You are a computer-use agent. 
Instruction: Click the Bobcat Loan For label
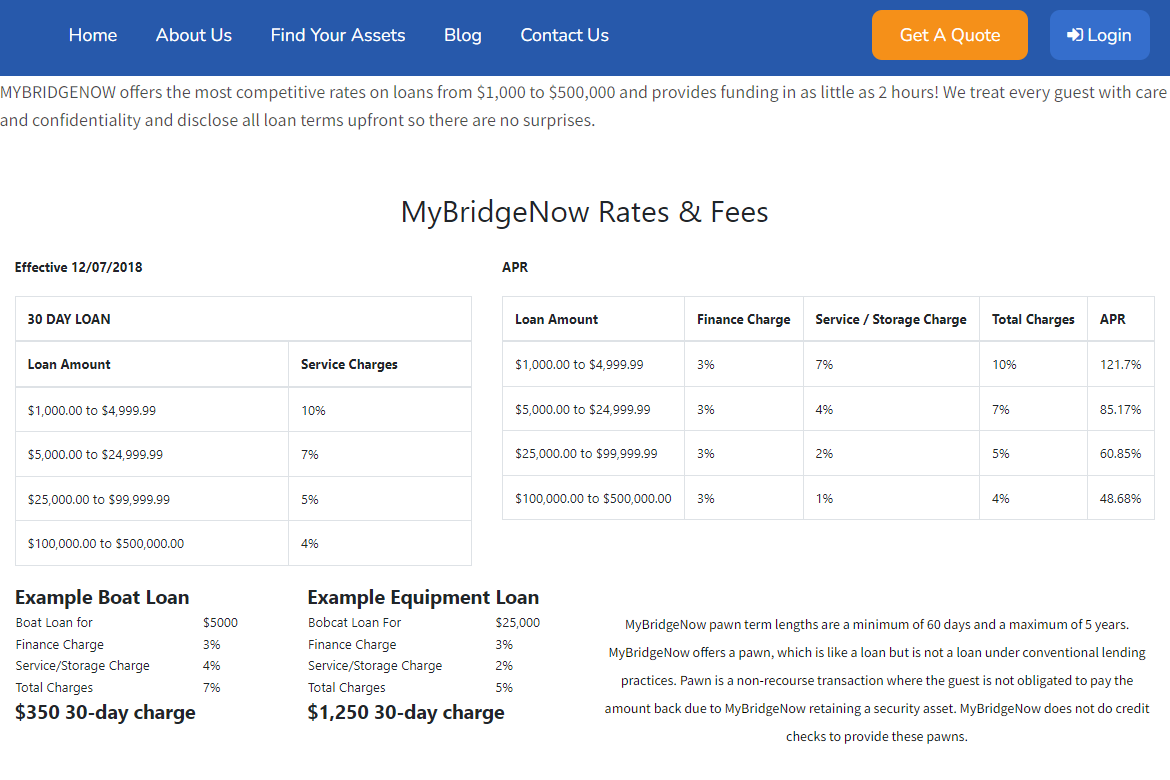click(354, 623)
